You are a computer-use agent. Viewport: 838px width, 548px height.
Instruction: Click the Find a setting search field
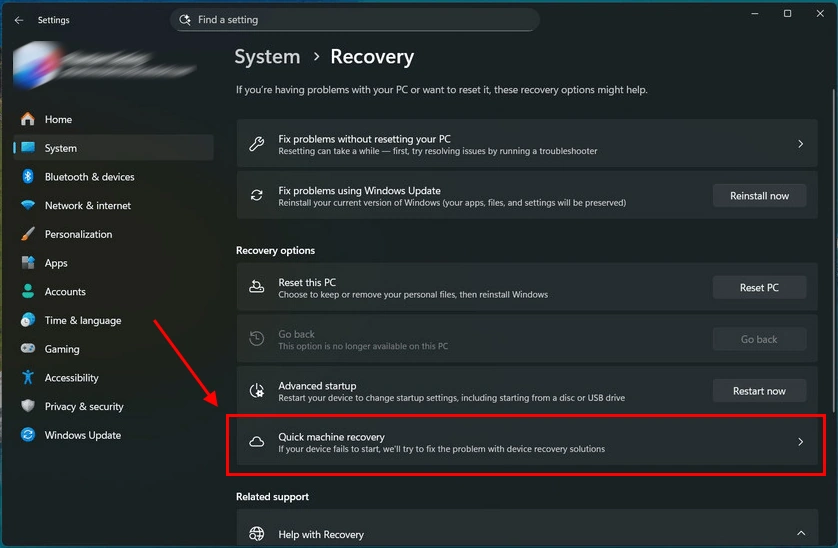(360, 20)
